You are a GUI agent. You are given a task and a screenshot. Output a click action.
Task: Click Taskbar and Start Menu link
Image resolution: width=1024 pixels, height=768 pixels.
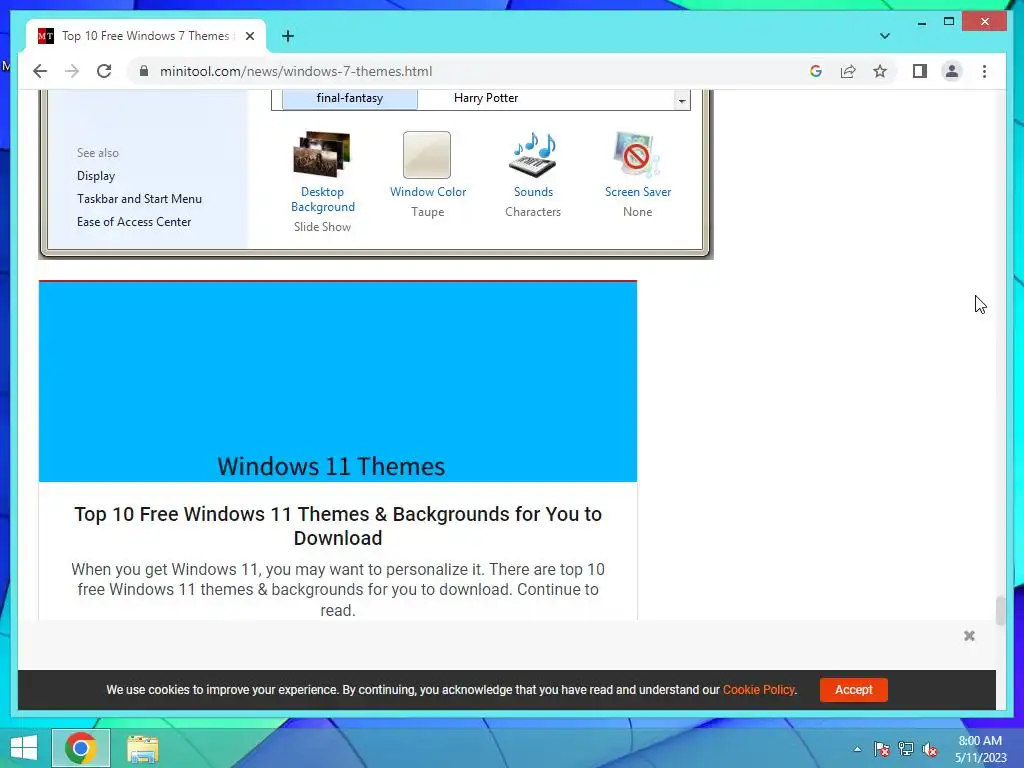tap(139, 199)
